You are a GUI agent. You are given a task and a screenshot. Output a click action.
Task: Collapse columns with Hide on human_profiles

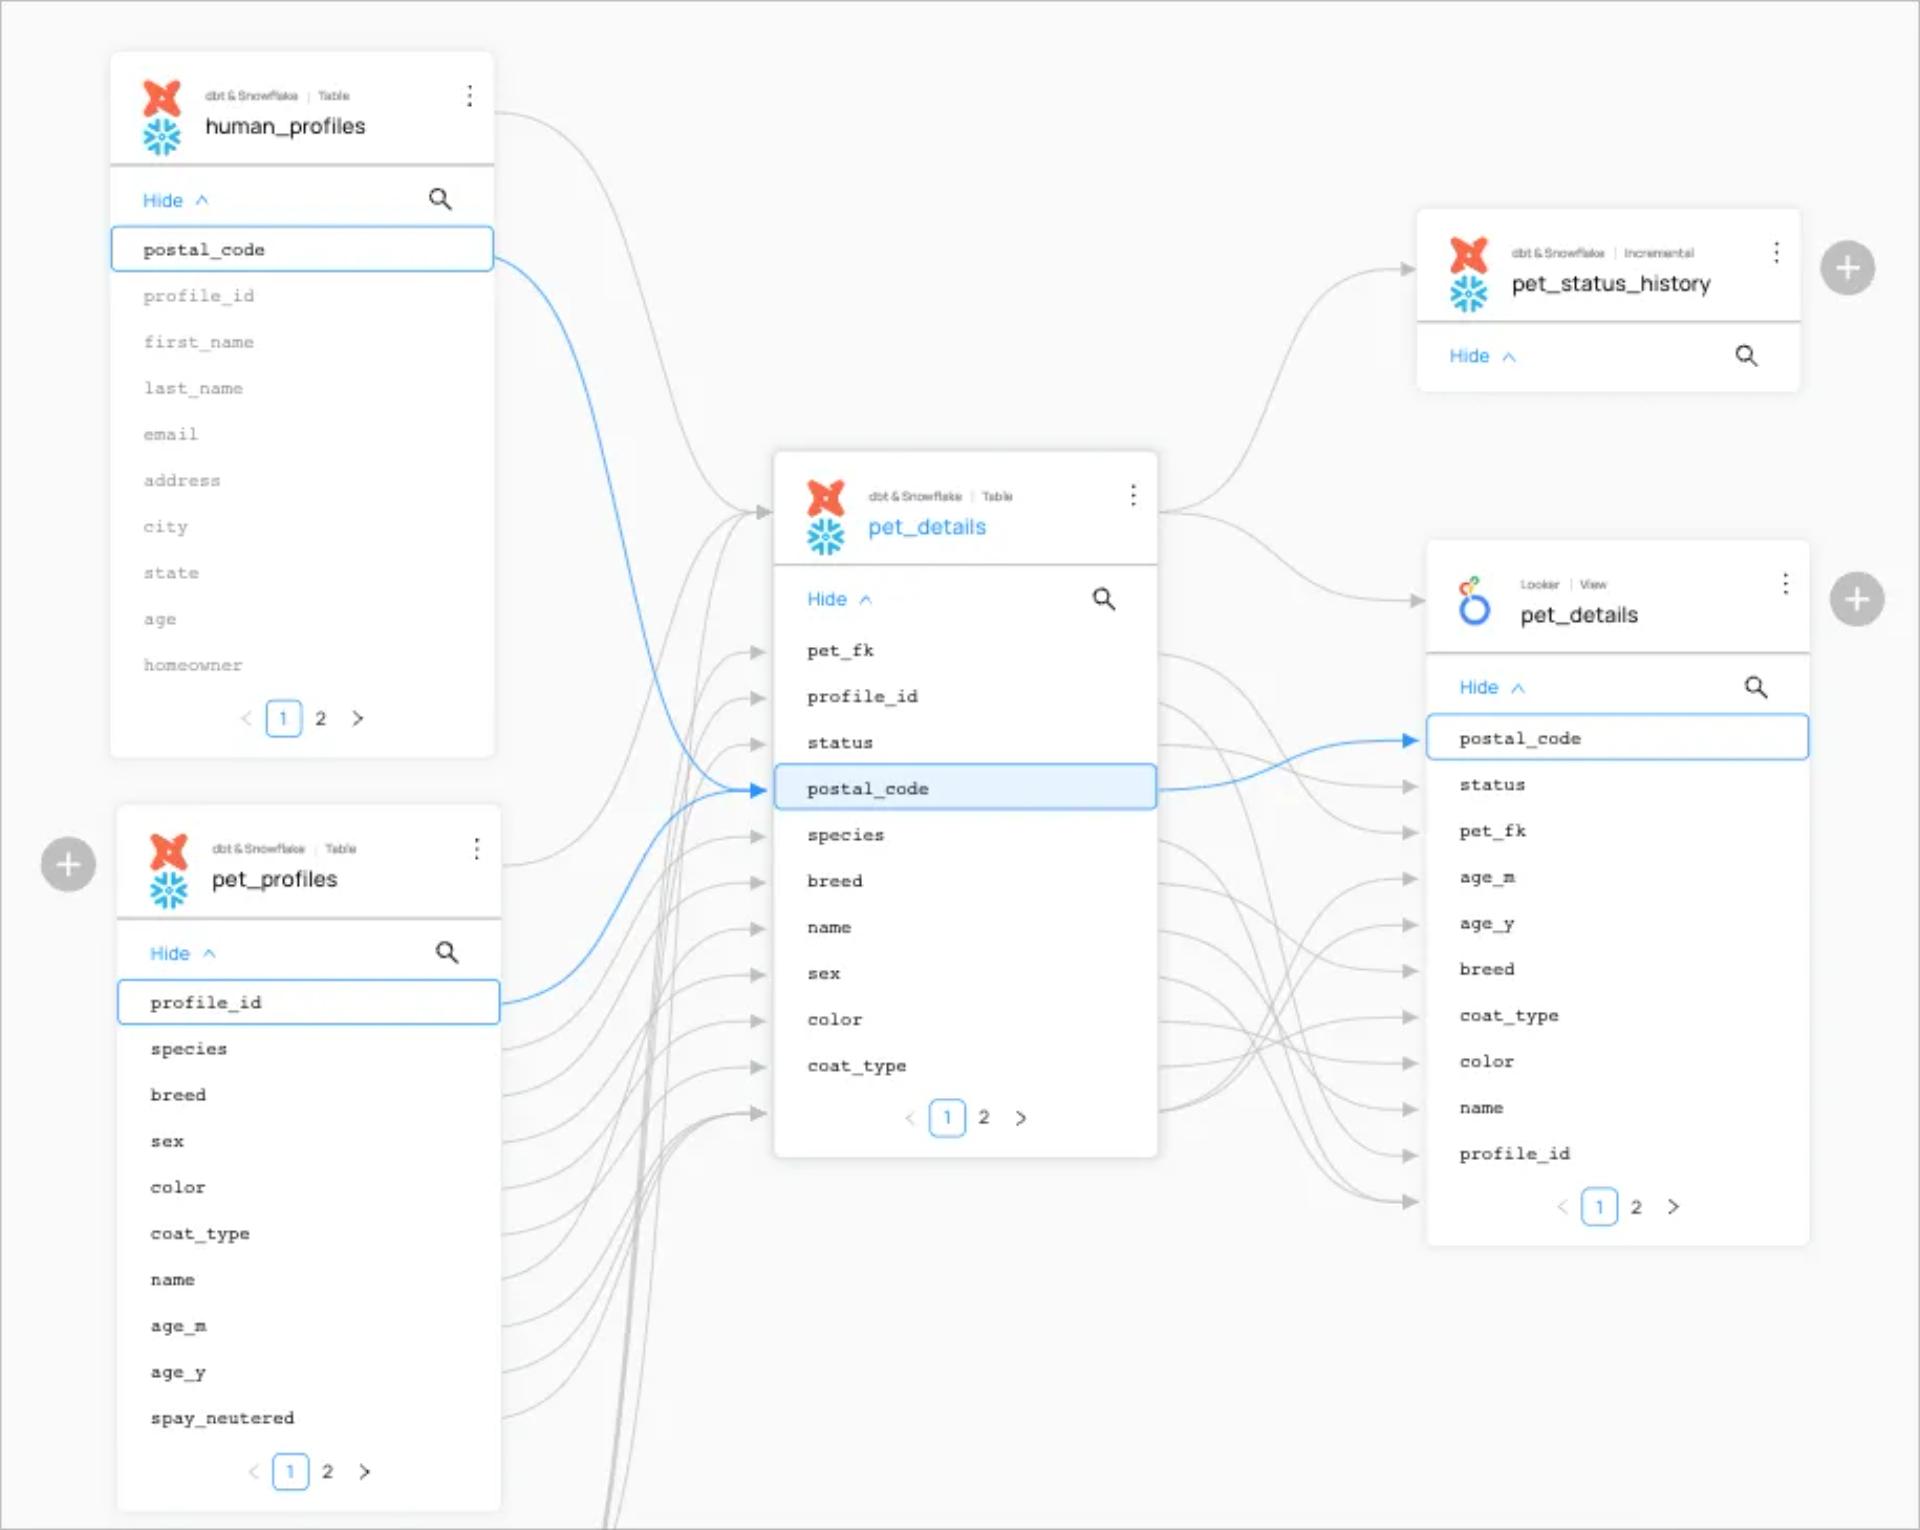pos(175,200)
